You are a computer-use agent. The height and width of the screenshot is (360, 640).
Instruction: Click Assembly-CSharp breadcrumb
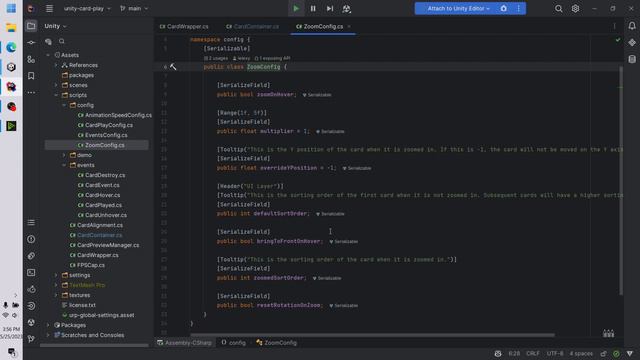(x=184, y=343)
